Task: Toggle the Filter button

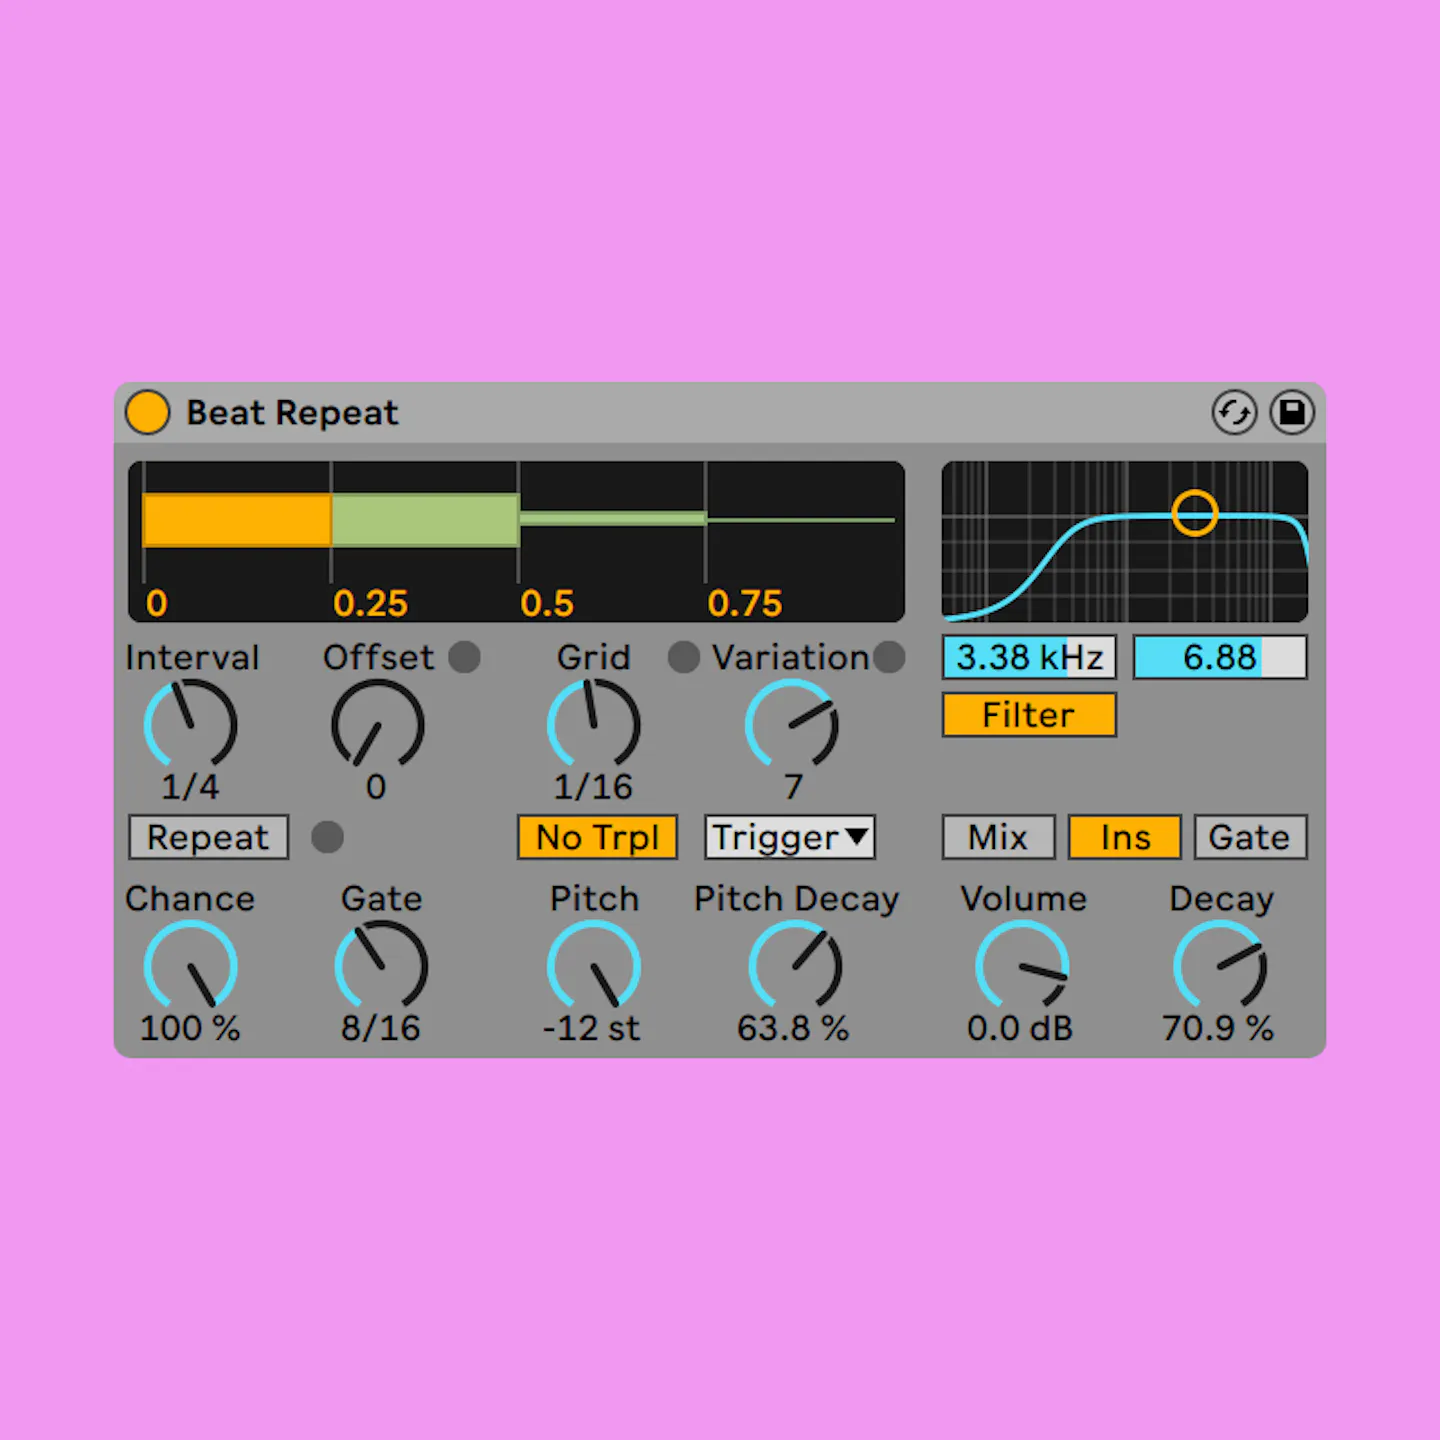Action: click(x=1029, y=715)
